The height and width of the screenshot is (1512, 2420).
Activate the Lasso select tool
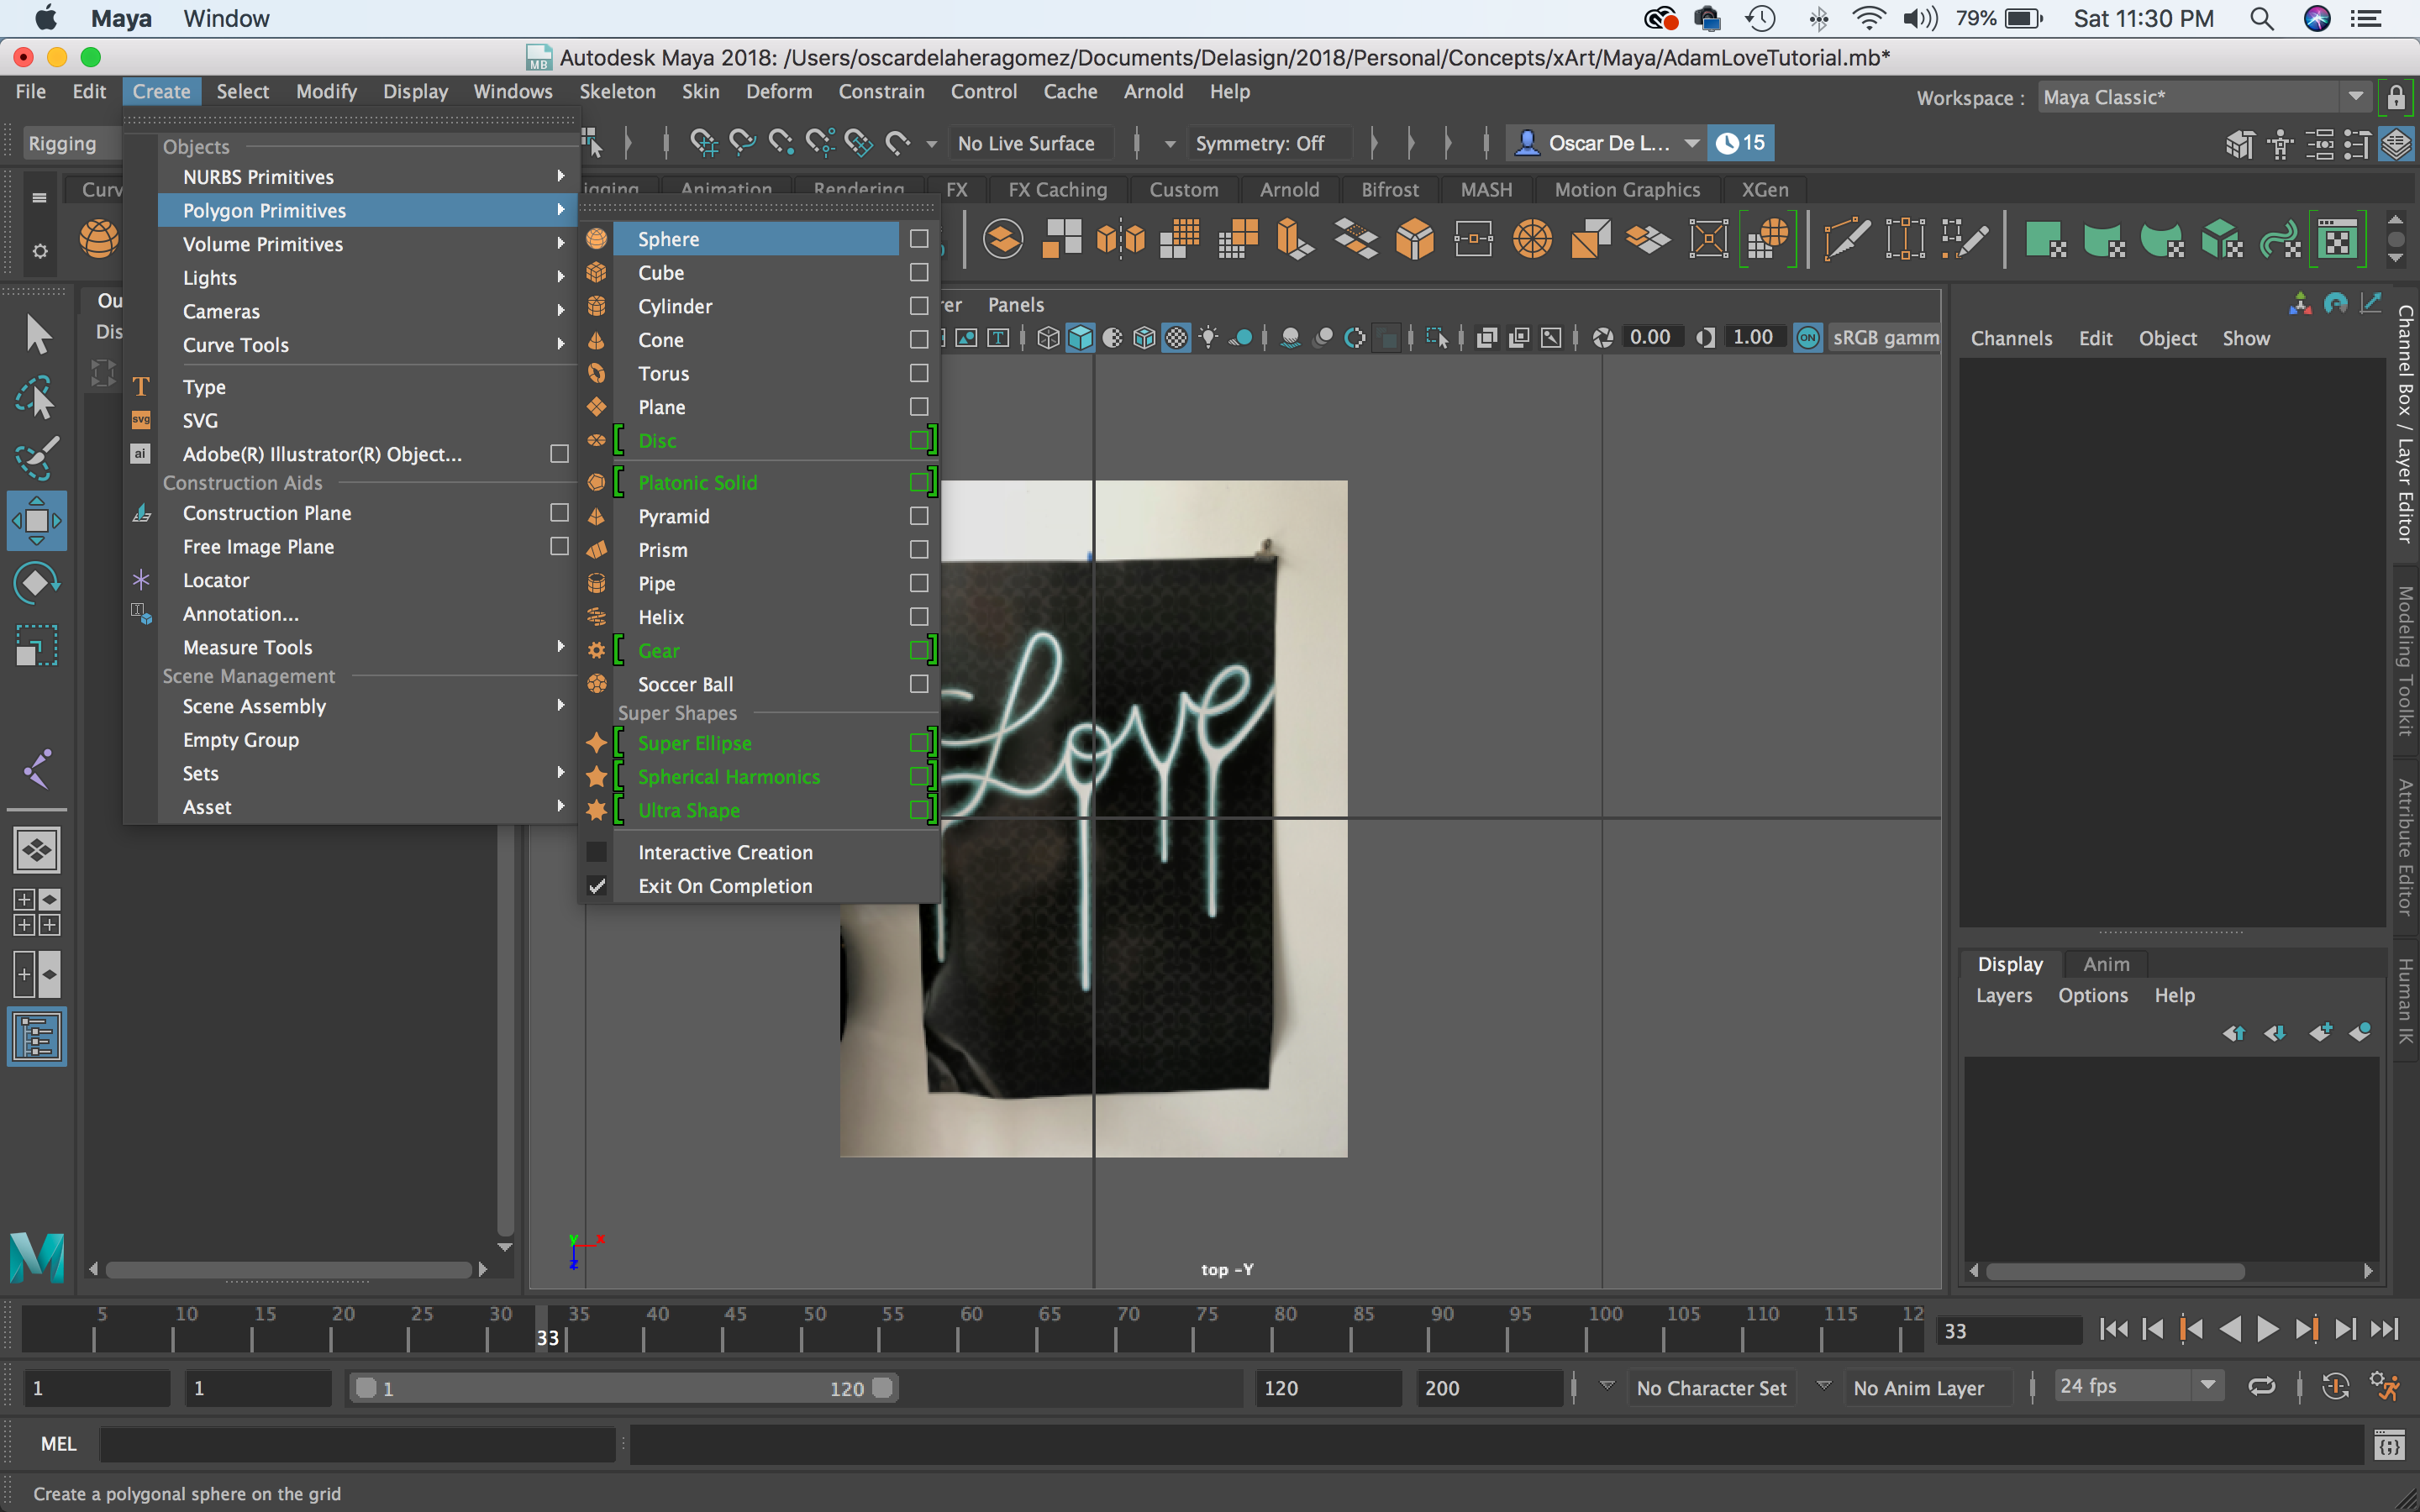pos(37,397)
